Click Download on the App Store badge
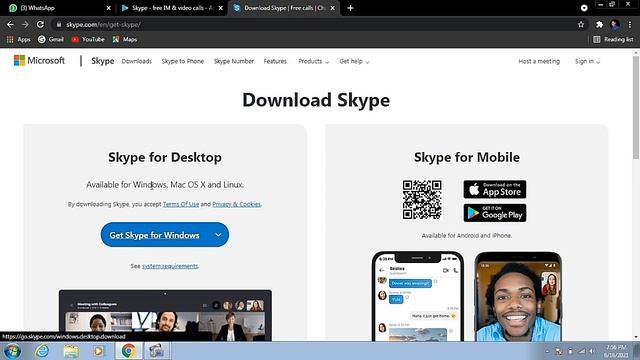 point(495,189)
